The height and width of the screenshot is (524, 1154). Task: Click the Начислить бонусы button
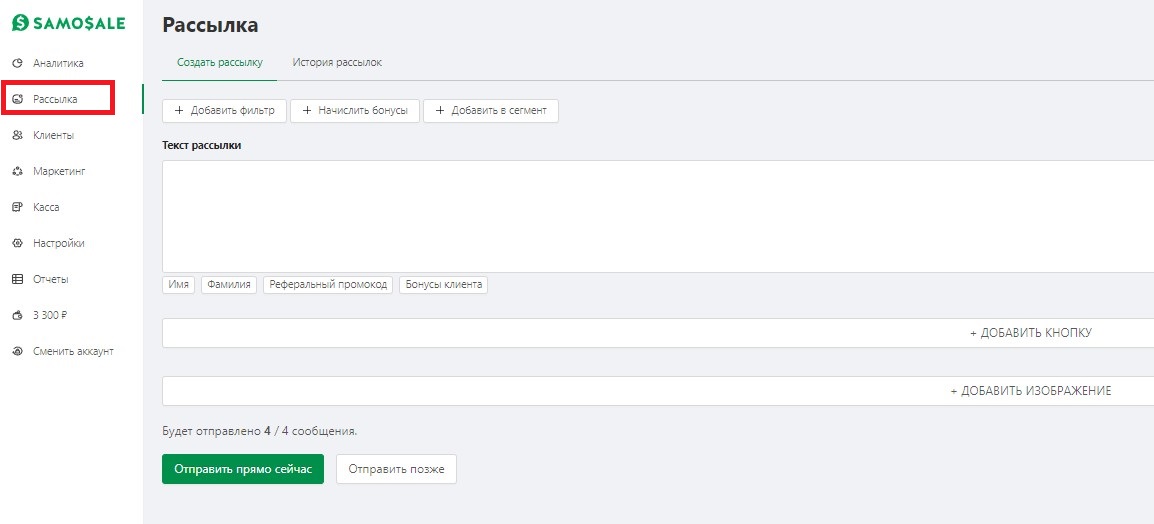[355, 111]
